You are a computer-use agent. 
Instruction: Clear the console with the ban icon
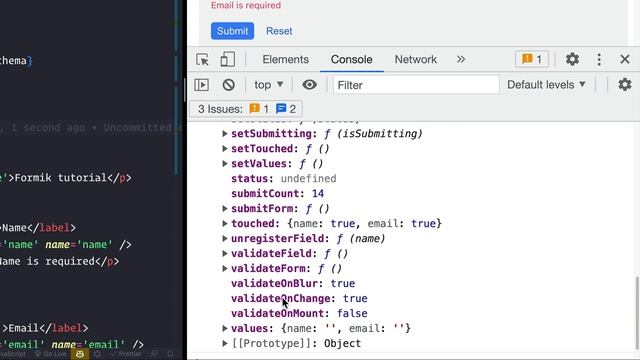(x=229, y=85)
